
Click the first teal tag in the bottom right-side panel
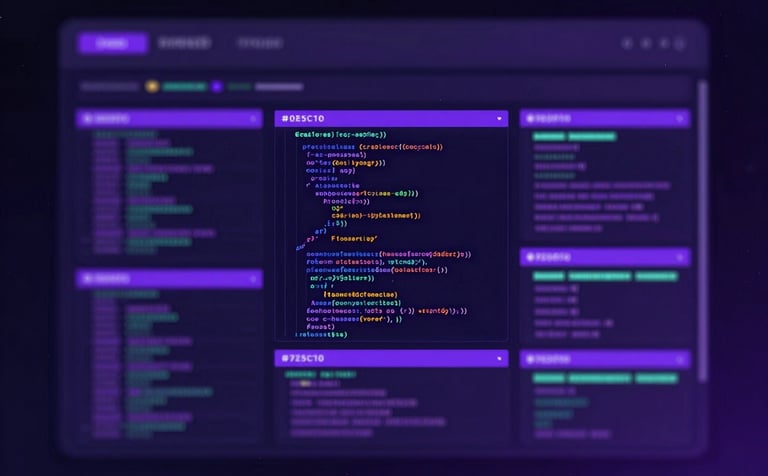(x=549, y=378)
